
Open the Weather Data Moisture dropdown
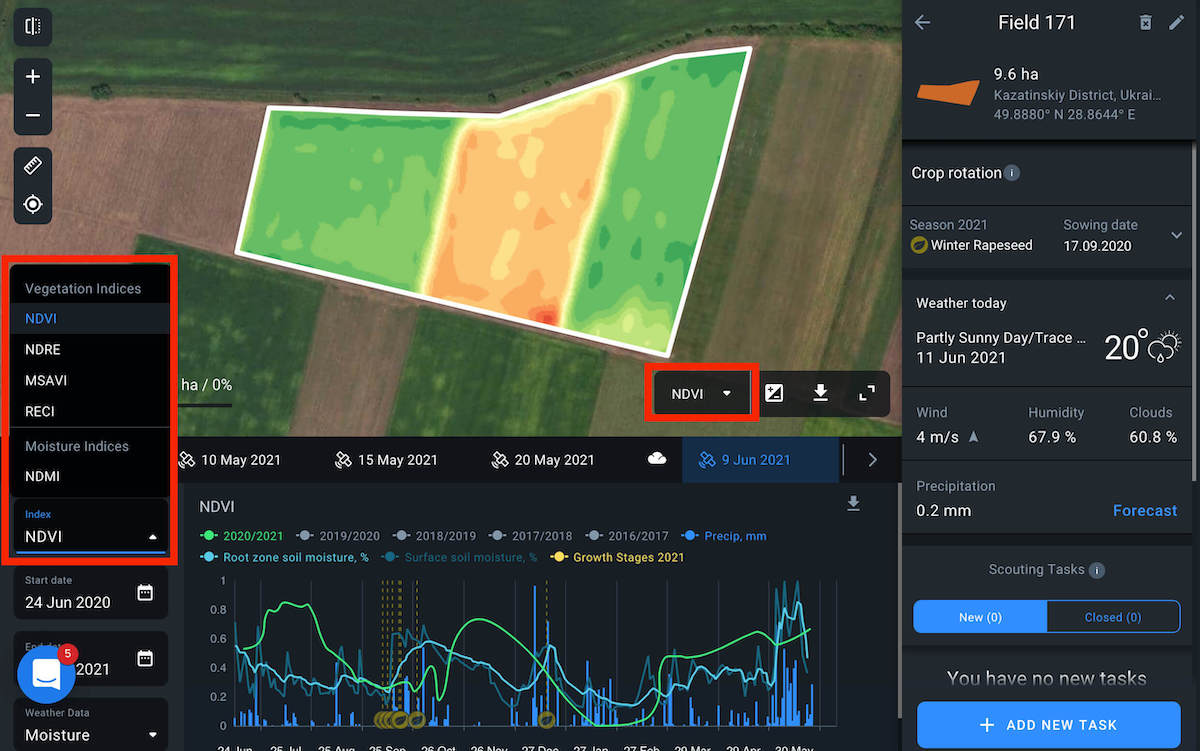tap(90, 734)
